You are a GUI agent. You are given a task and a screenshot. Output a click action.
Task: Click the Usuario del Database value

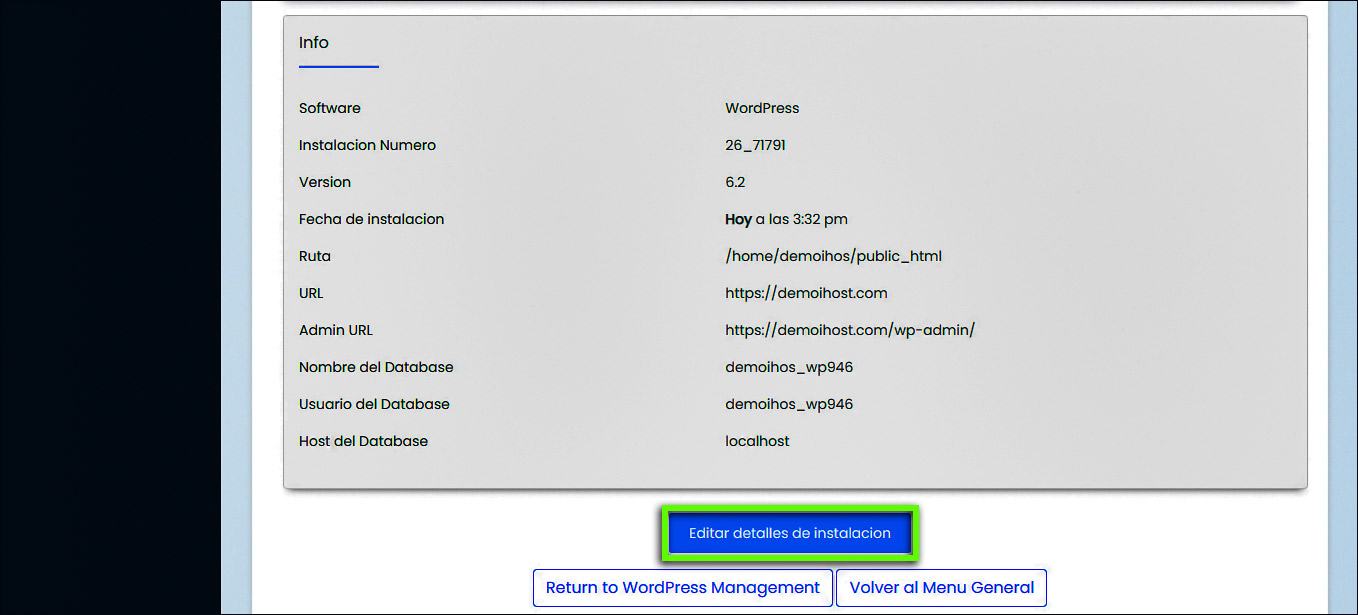pyautogui.click(x=789, y=404)
